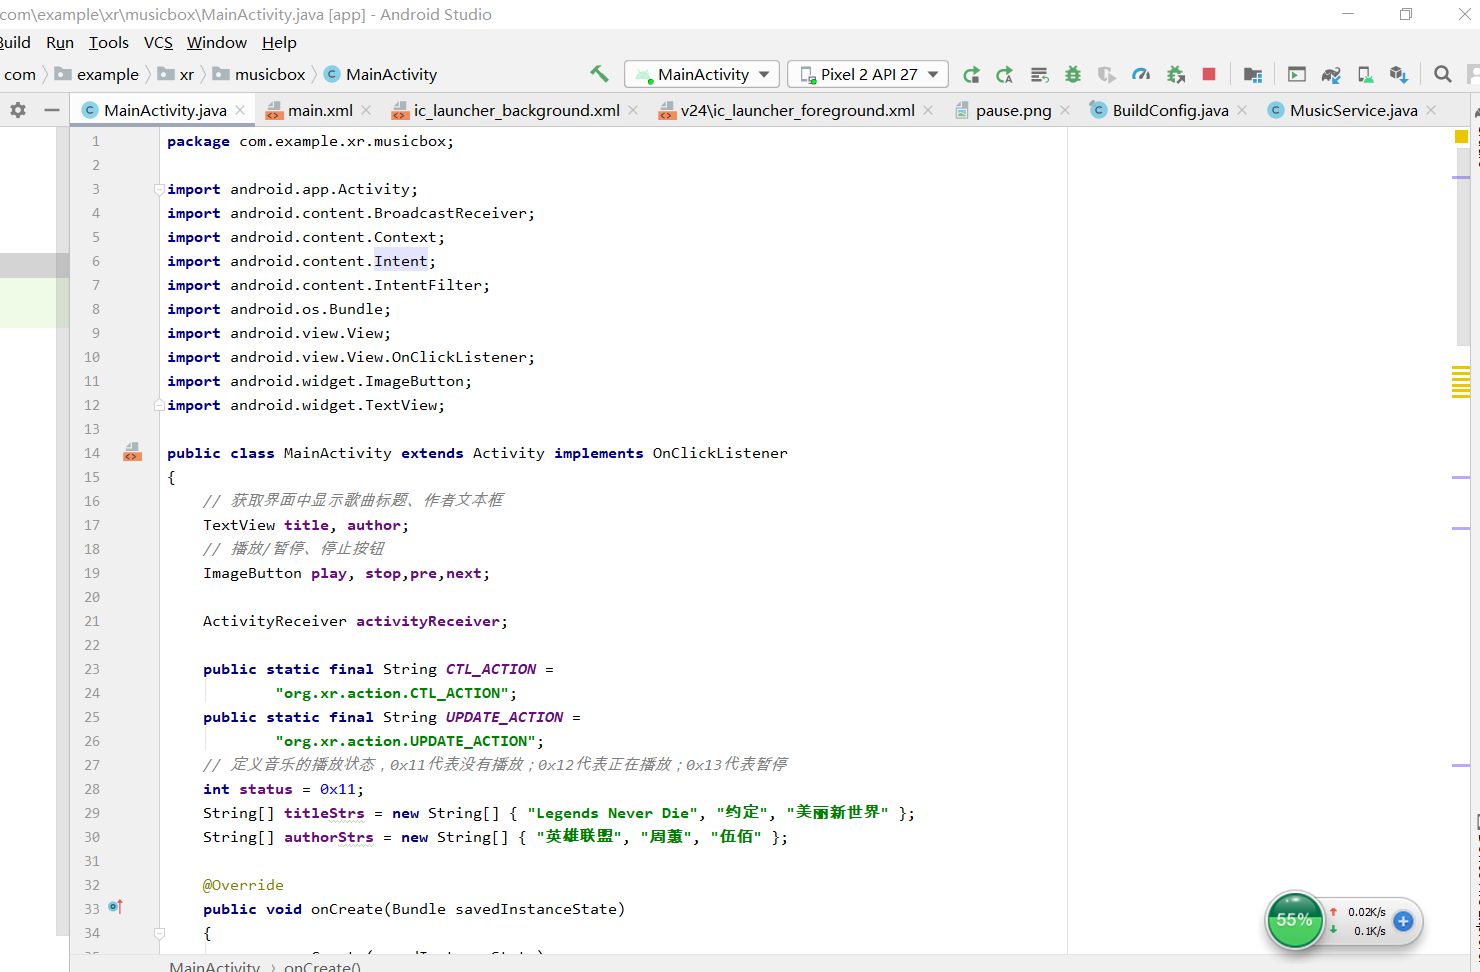Screen dimensions: 1480x972
Task: Click the Search Everywhere magnifier icon
Action: [1442, 75]
